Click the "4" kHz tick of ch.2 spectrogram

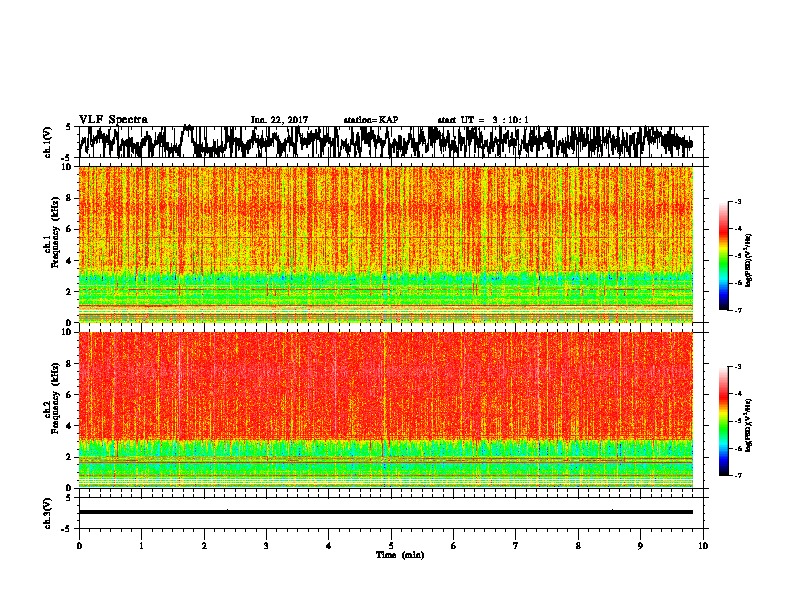coord(70,426)
